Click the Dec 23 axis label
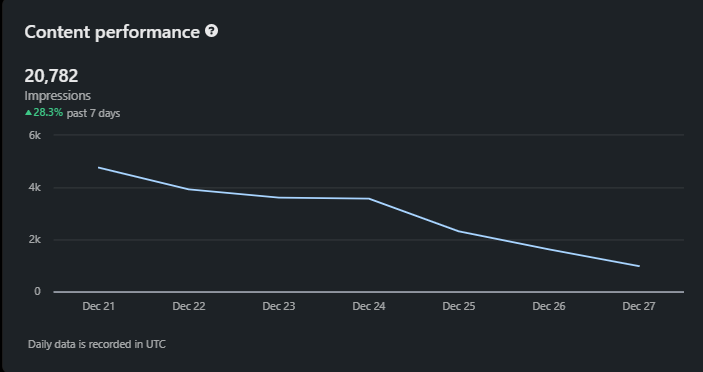Viewport: 703px width, 372px height. click(279, 306)
